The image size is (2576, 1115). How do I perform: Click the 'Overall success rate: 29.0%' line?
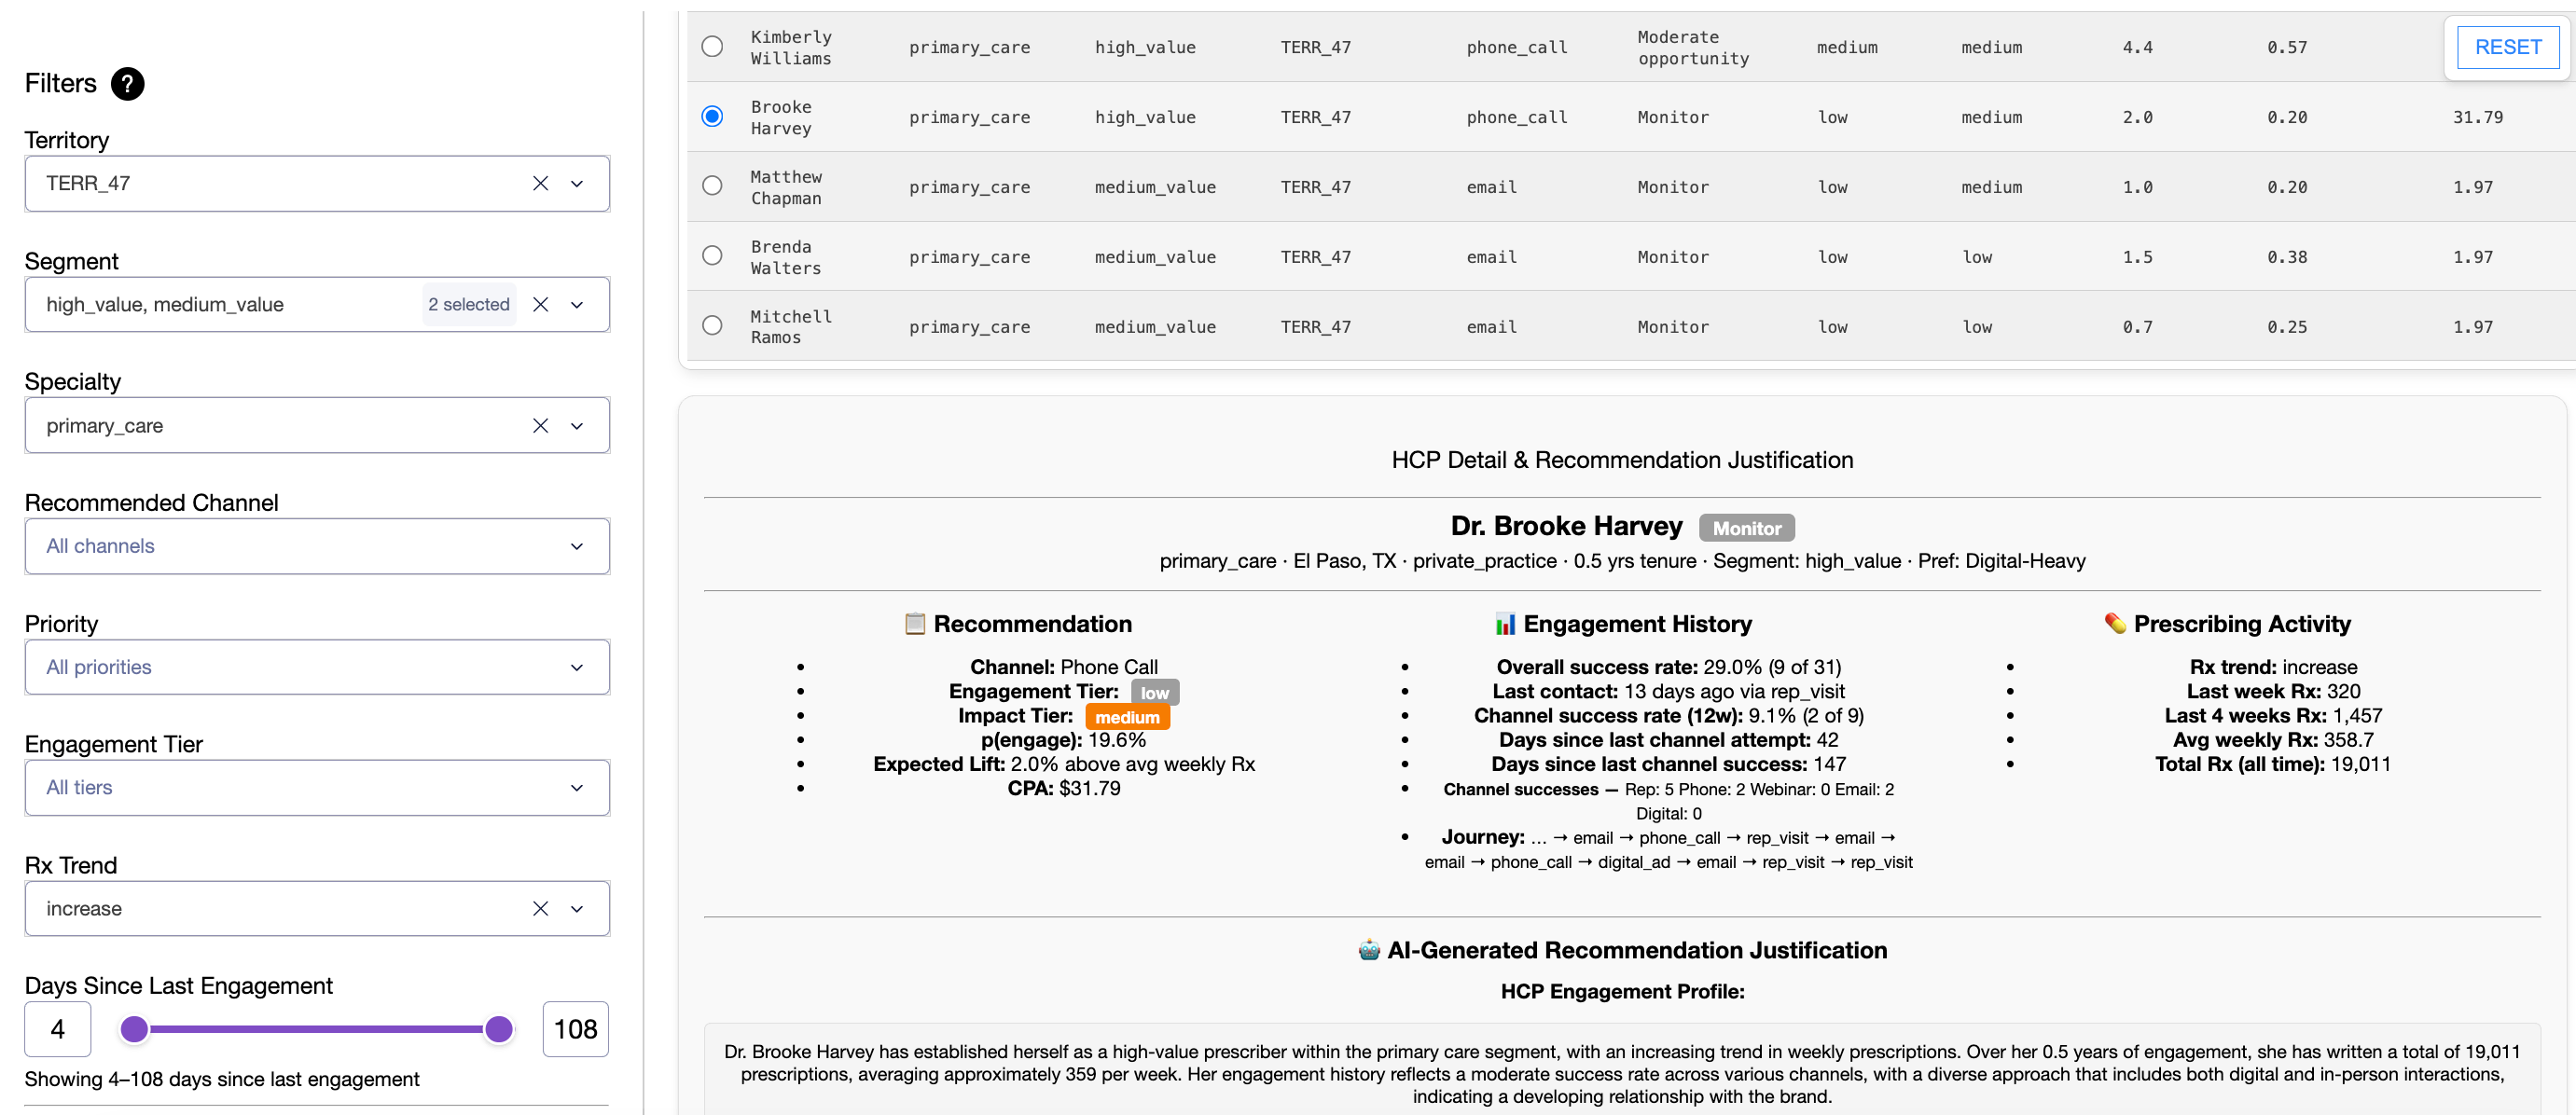tap(1668, 667)
